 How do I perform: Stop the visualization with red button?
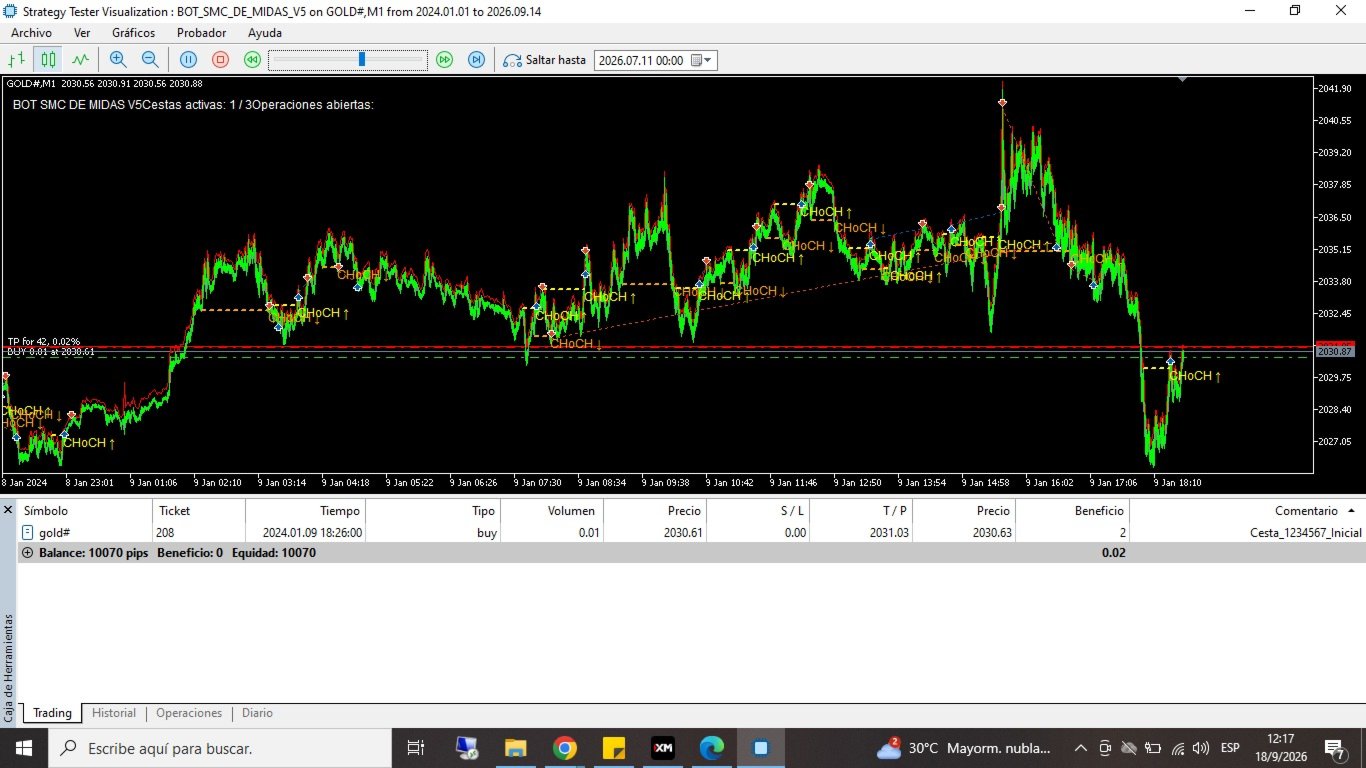(220, 60)
